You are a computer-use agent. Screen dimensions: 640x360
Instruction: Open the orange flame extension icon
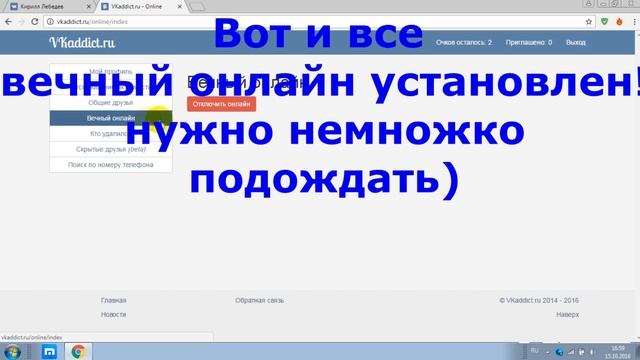point(619,22)
